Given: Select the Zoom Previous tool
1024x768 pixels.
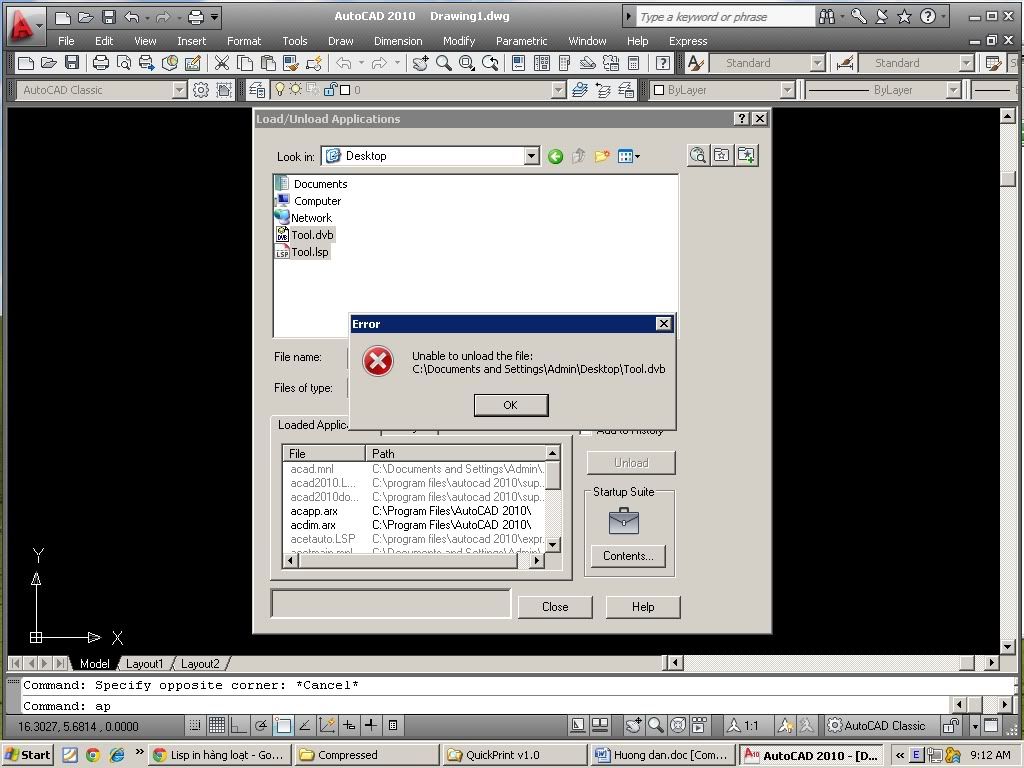Looking at the screenshot, I should (490, 63).
